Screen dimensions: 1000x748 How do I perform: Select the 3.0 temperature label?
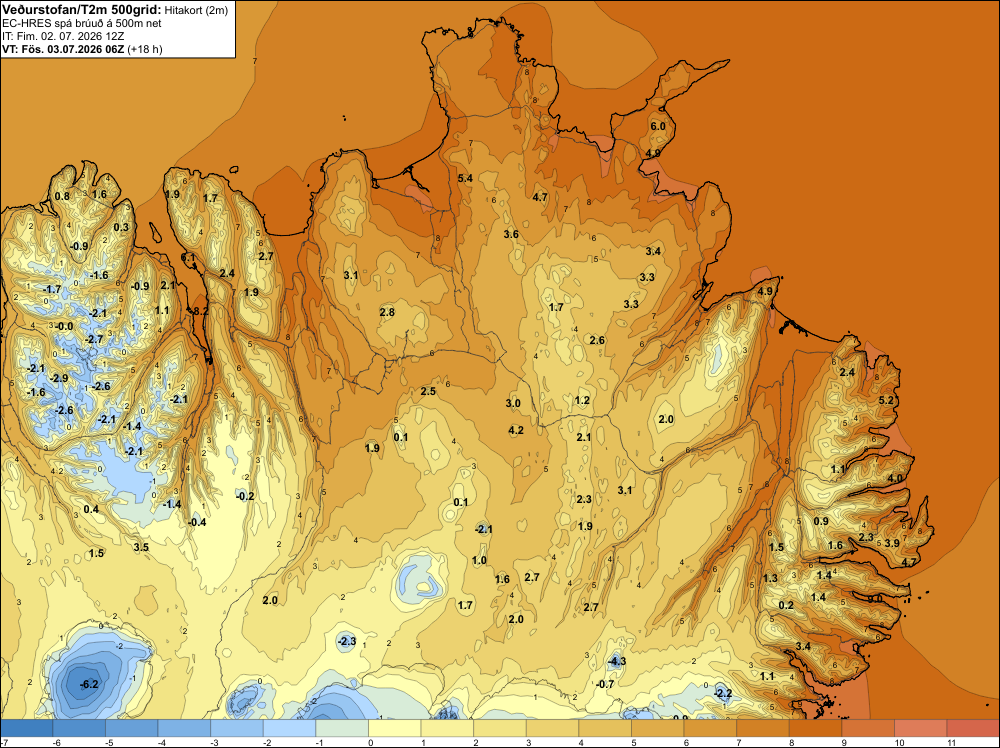coord(513,404)
